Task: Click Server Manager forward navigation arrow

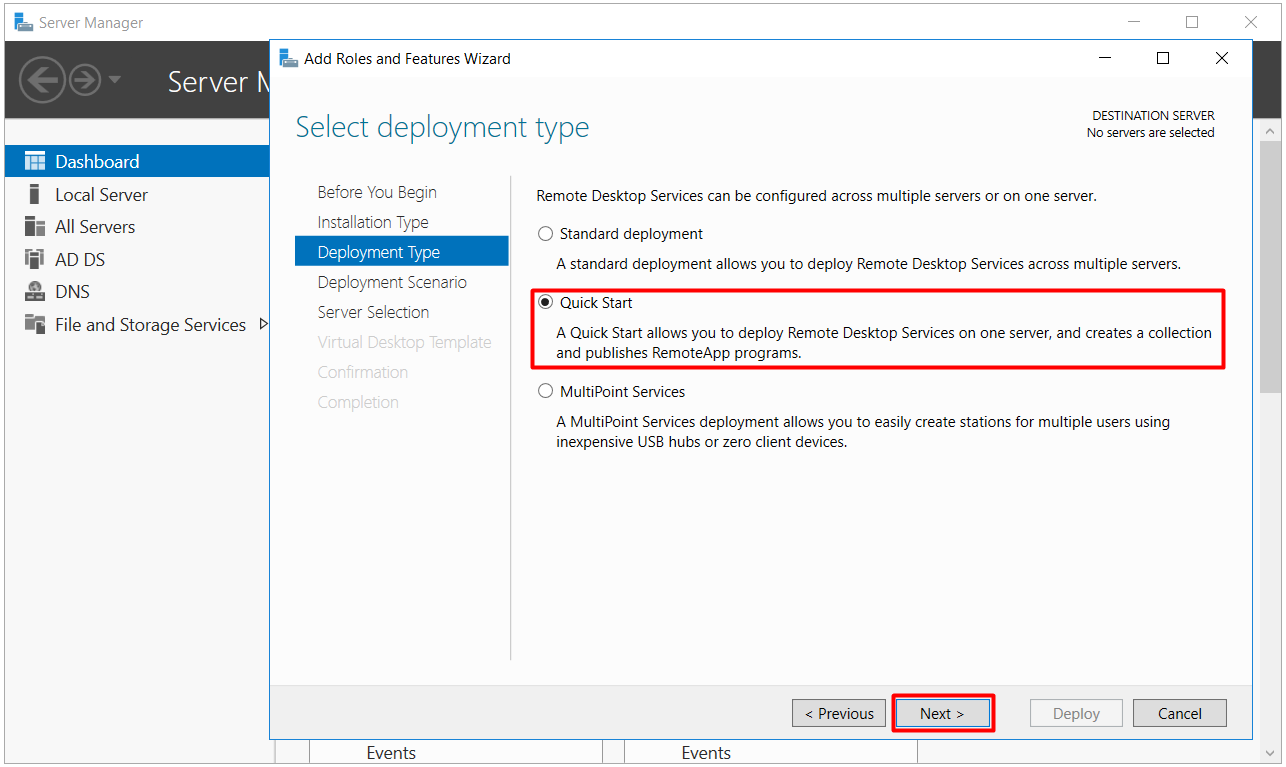Action: [x=85, y=79]
